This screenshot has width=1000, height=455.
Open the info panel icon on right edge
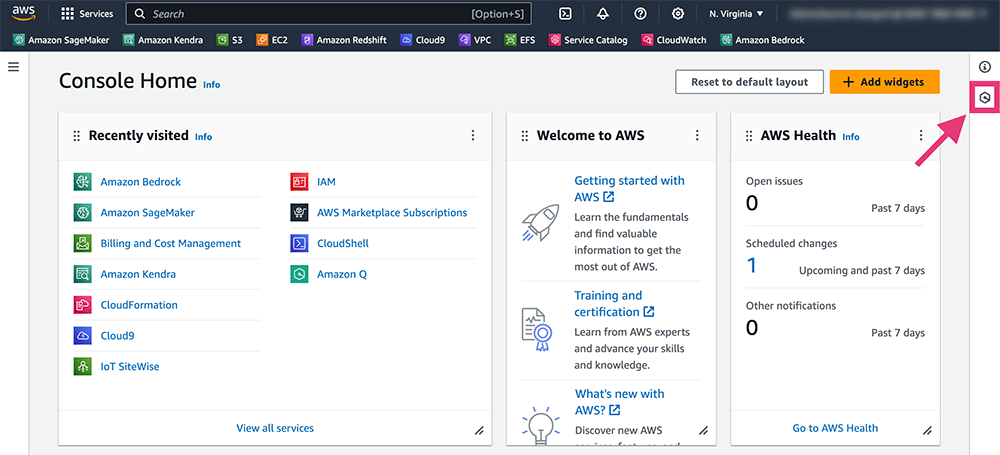tap(985, 66)
